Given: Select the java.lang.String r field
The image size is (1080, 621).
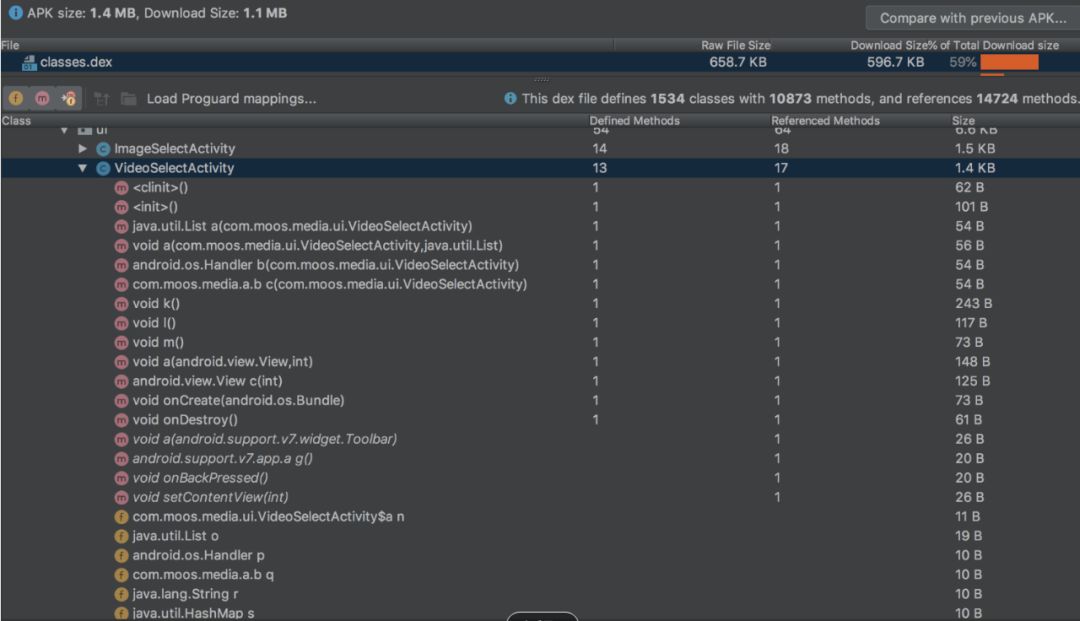Looking at the screenshot, I should click(540, 593).
